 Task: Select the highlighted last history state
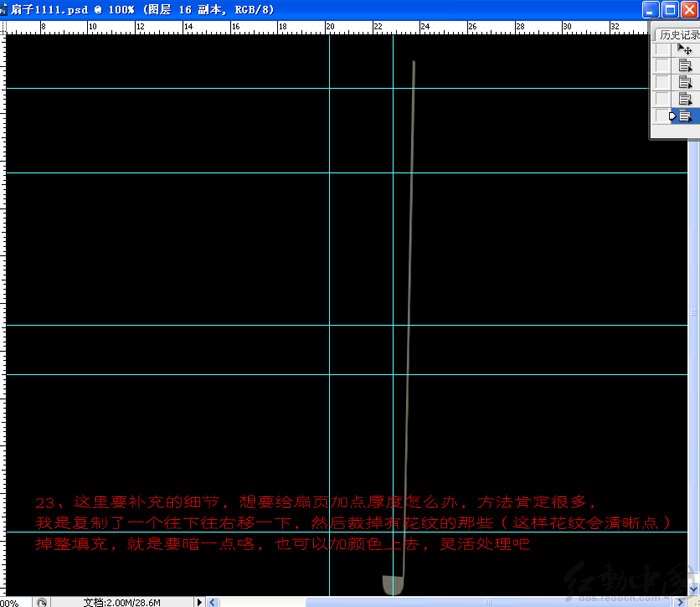(x=686, y=116)
